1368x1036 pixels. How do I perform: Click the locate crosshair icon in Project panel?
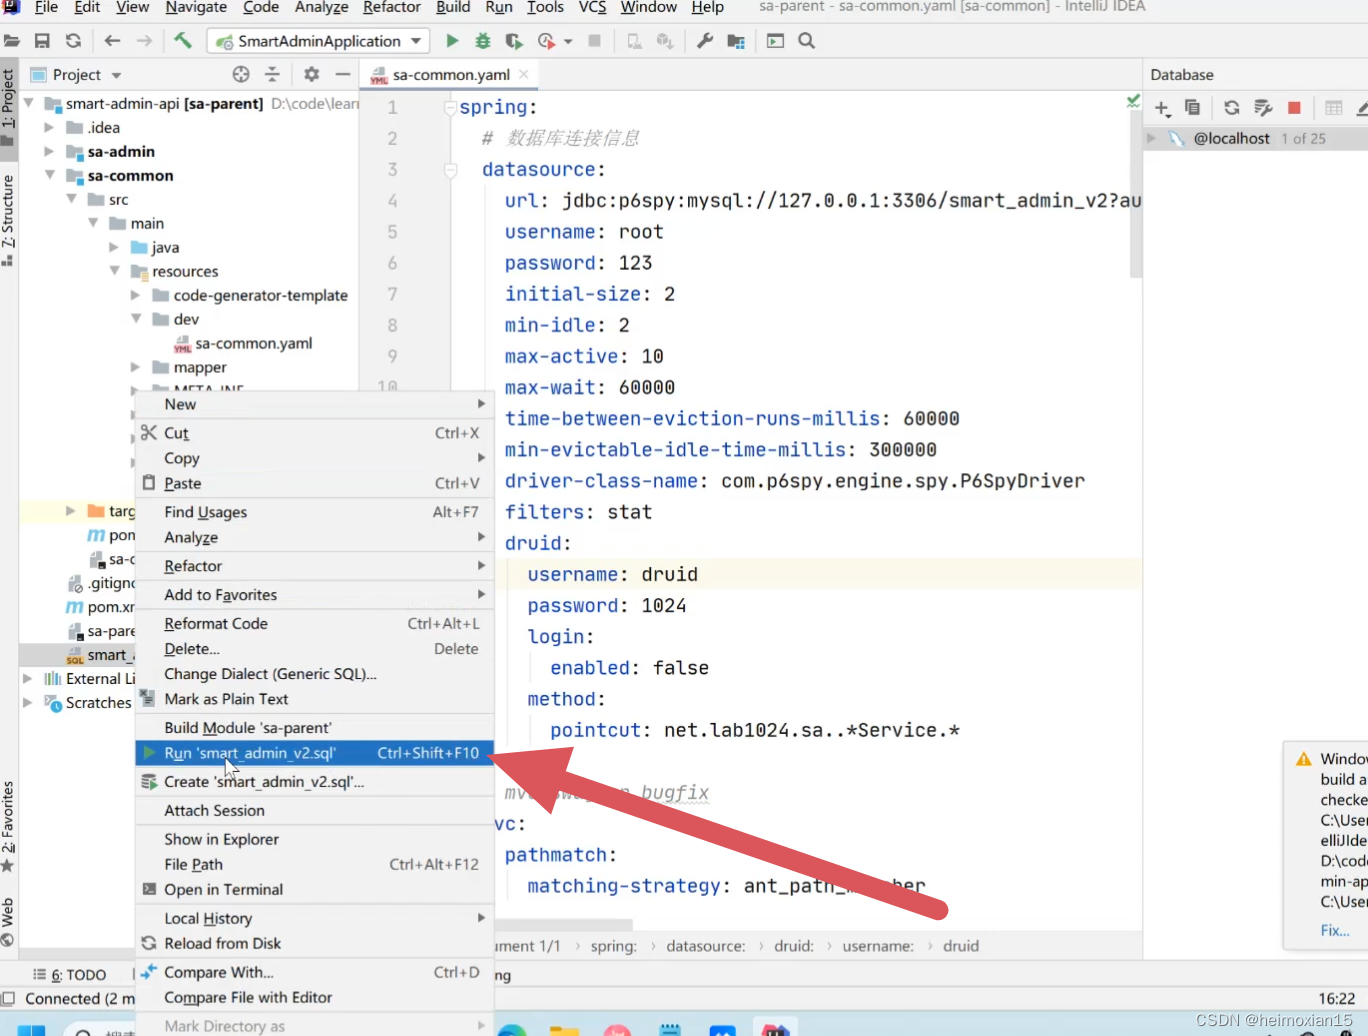(241, 75)
